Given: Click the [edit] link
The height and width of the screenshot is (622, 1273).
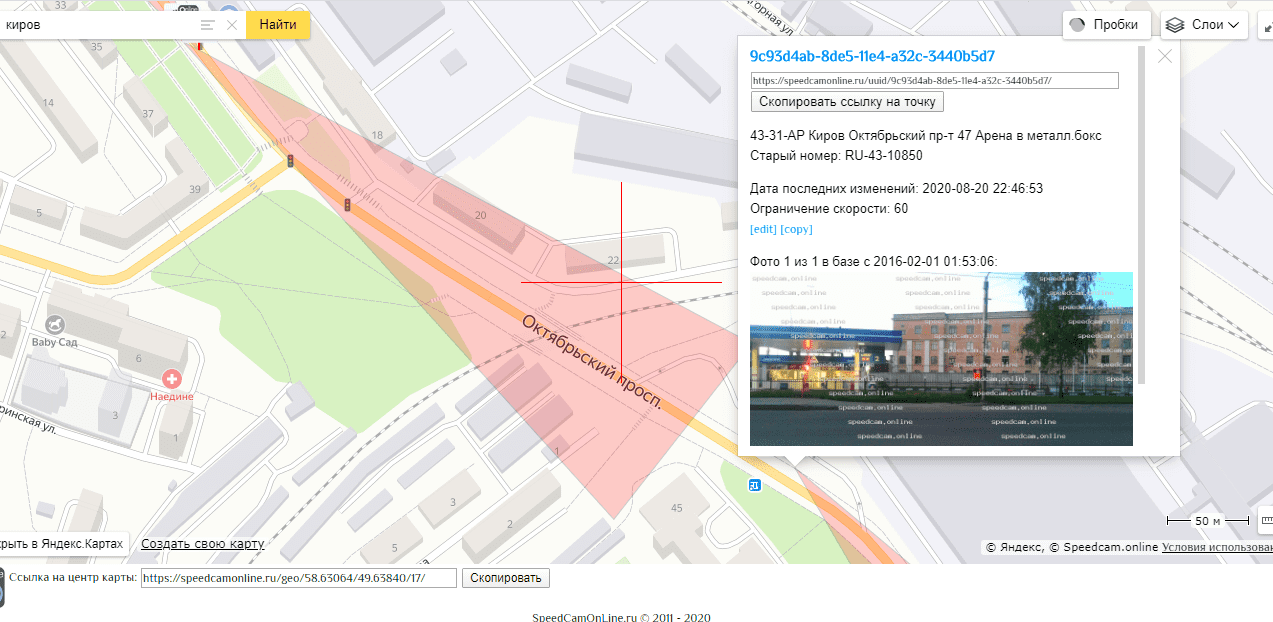Looking at the screenshot, I should 763,229.
